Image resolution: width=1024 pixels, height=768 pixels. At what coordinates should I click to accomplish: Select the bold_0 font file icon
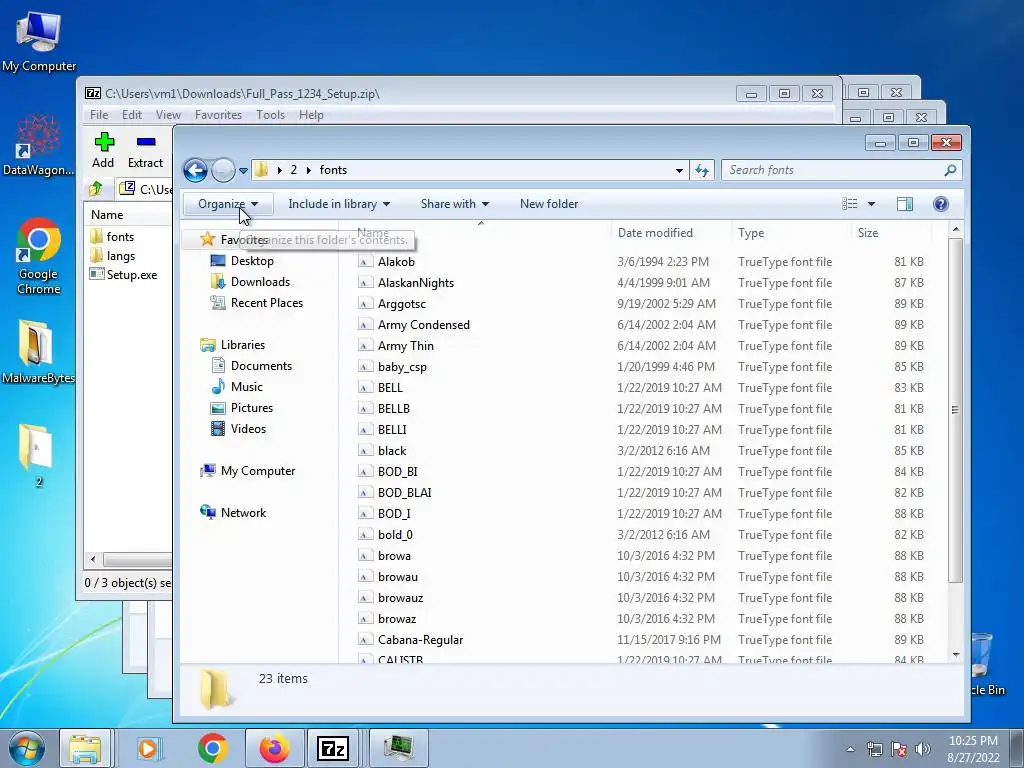tap(365, 535)
